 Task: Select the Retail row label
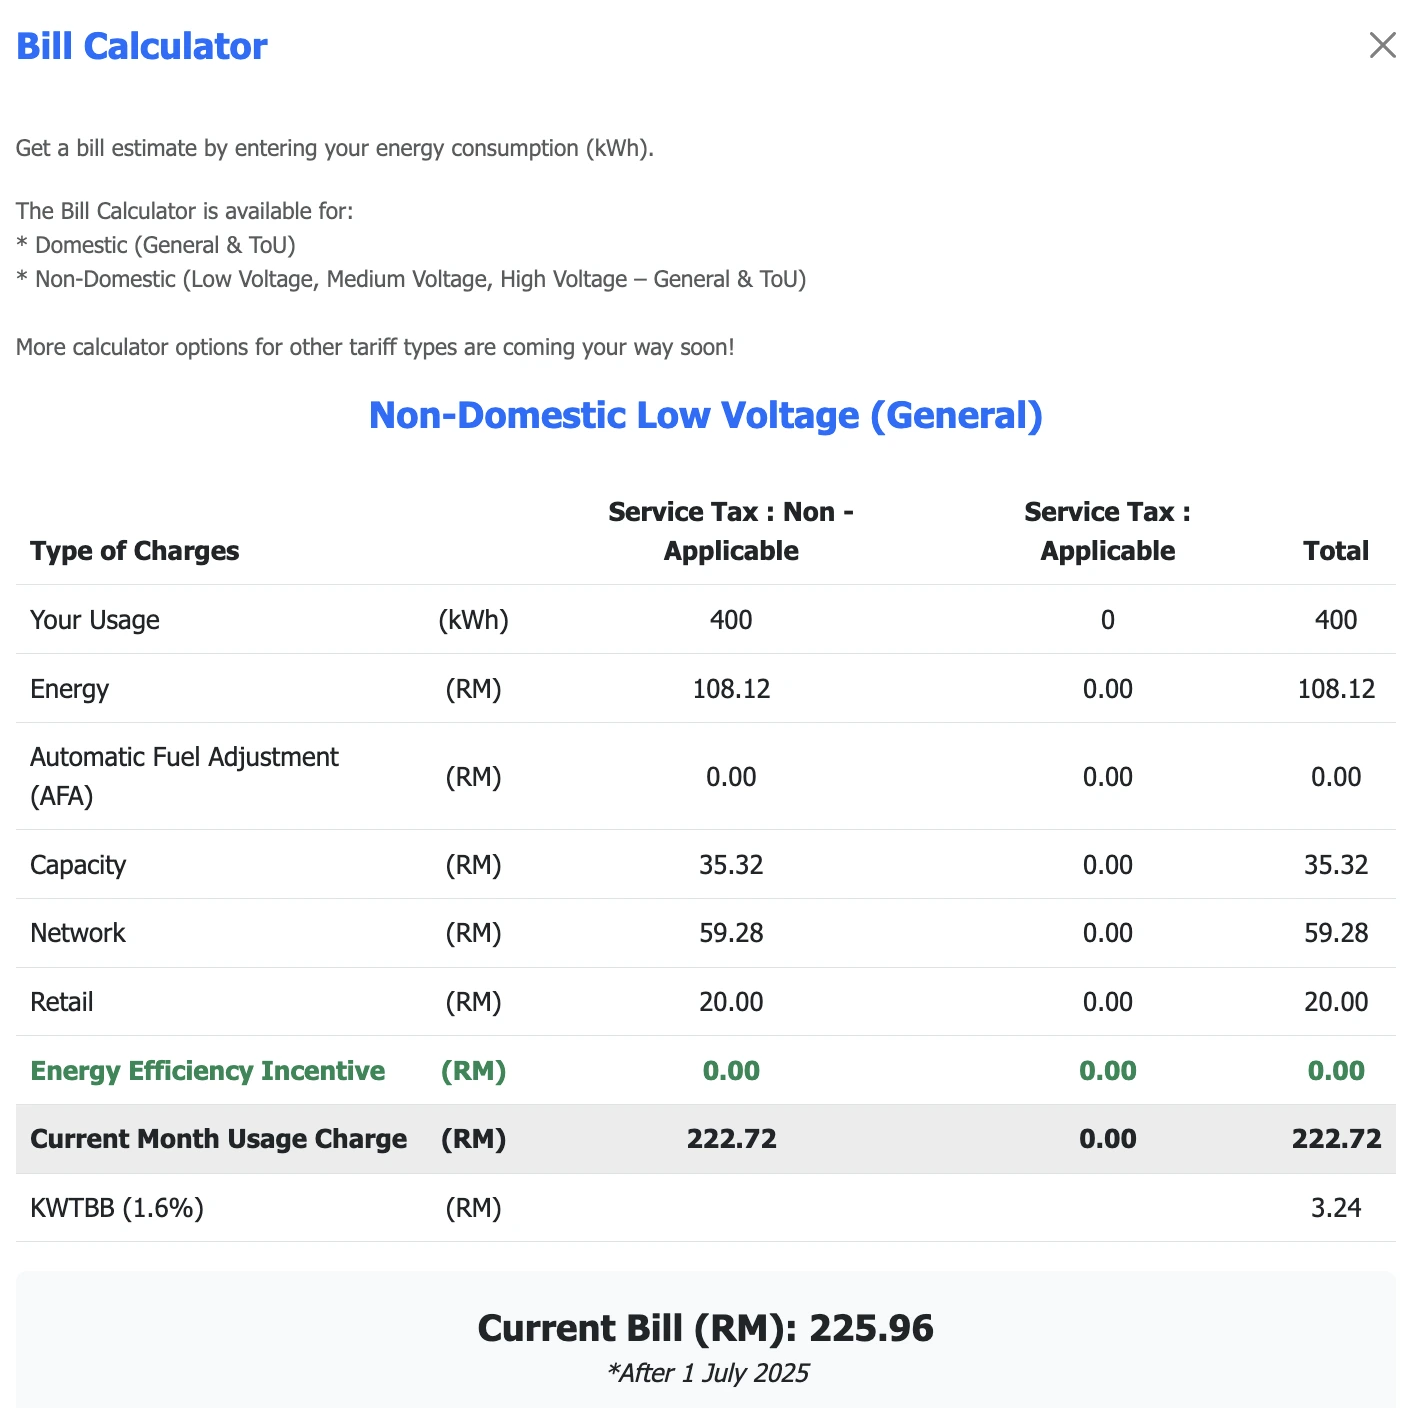pos(62,1002)
